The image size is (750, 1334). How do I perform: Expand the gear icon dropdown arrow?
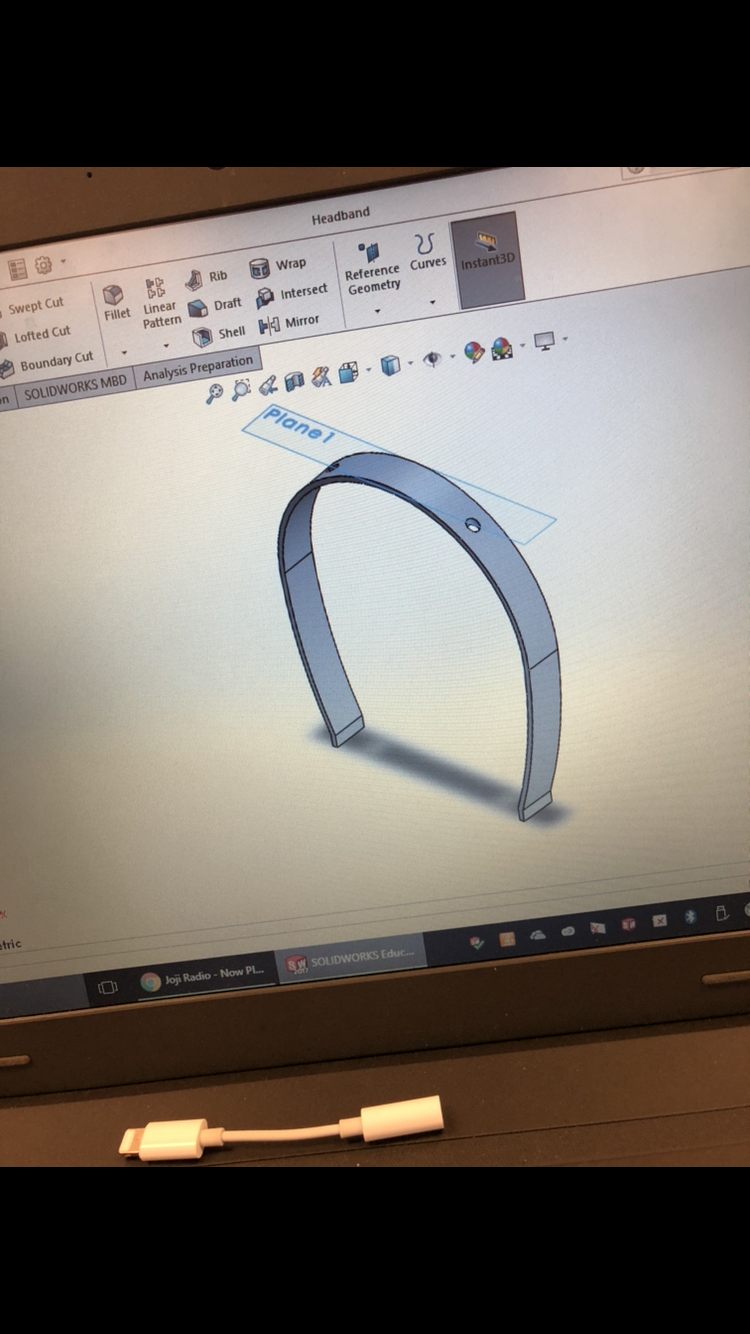(63, 263)
